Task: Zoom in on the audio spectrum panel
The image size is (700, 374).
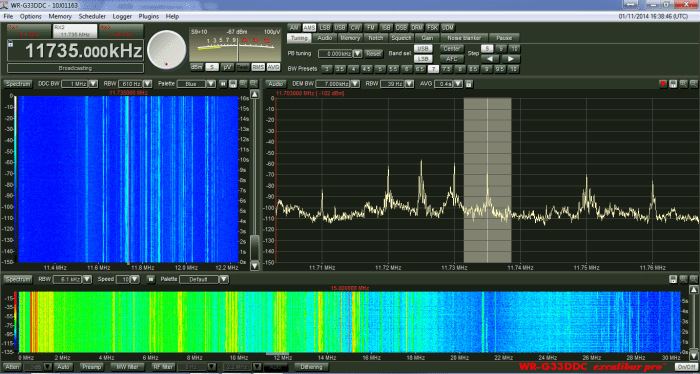Action: pyautogui.click(x=683, y=84)
